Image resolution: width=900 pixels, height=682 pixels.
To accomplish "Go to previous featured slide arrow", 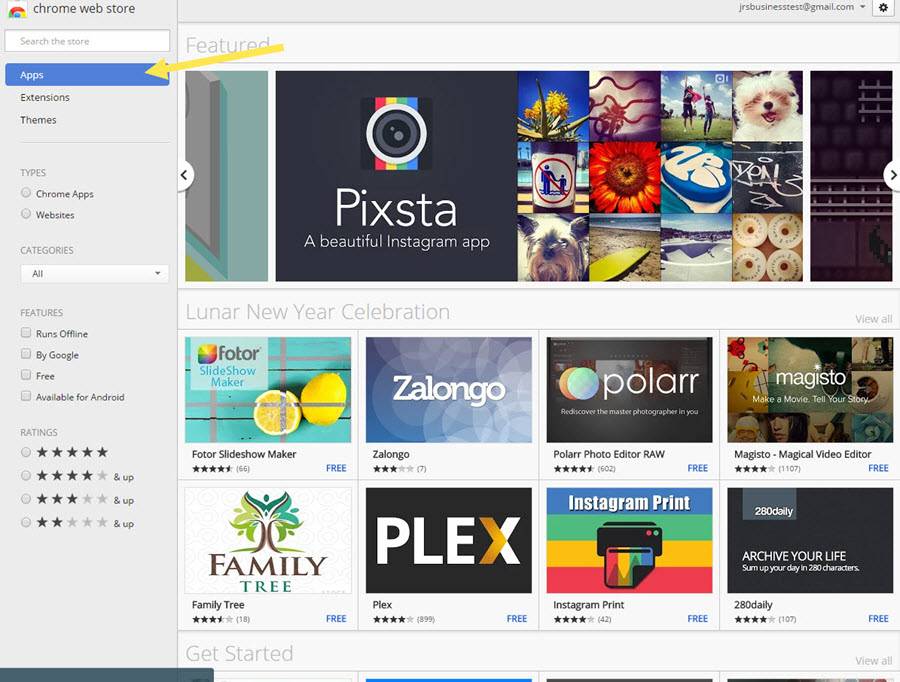I will tap(184, 175).
